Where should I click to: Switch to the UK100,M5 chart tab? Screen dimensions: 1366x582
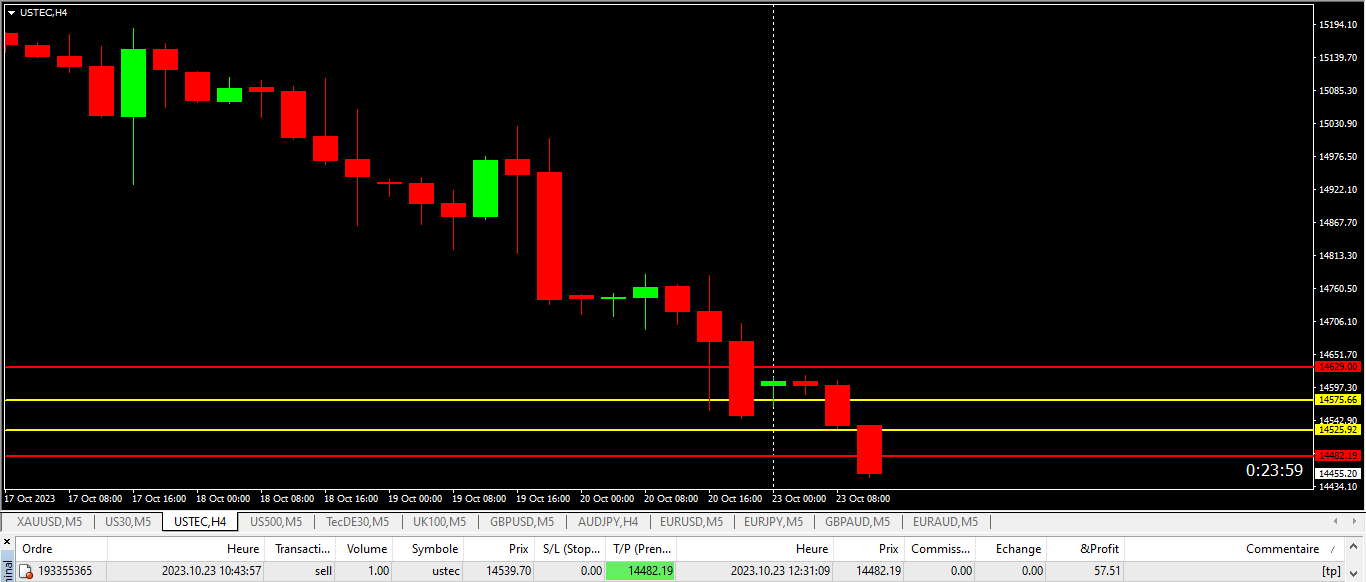tap(439, 522)
